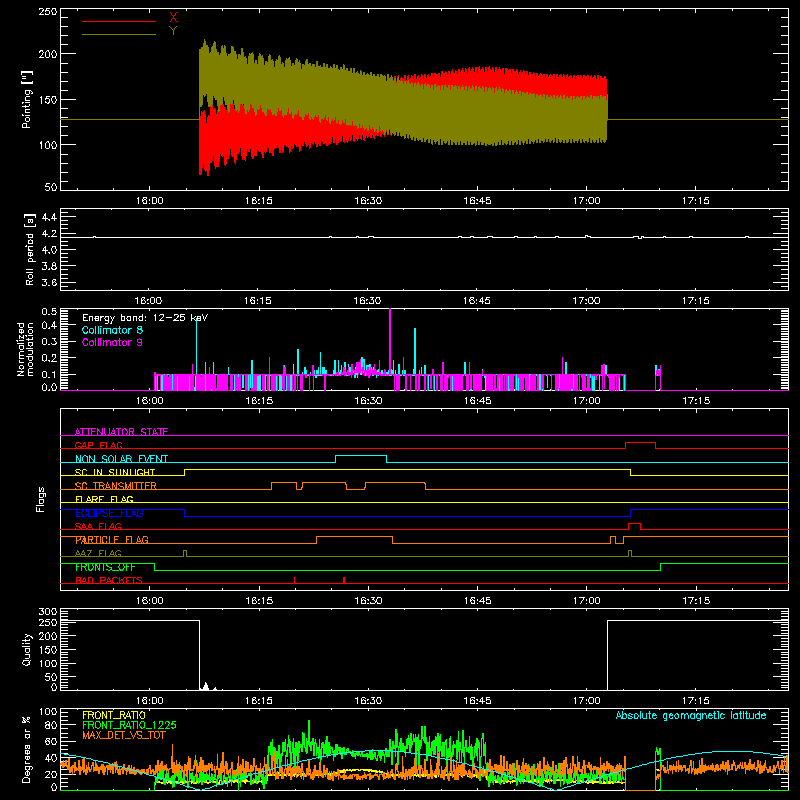Click the 16:45 tick label under Flags plot
This screenshot has height=800, width=800.
pyautogui.click(x=477, y=601)
